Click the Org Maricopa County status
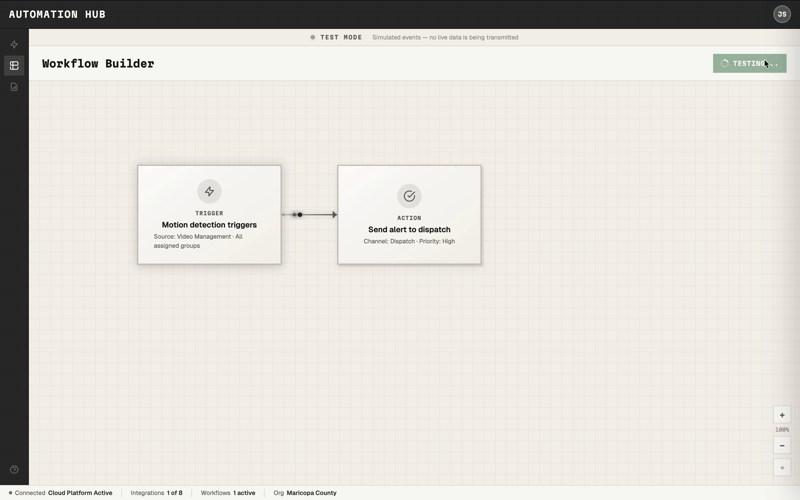The height and width of the screenshot is (500, 800). [305, 493]
